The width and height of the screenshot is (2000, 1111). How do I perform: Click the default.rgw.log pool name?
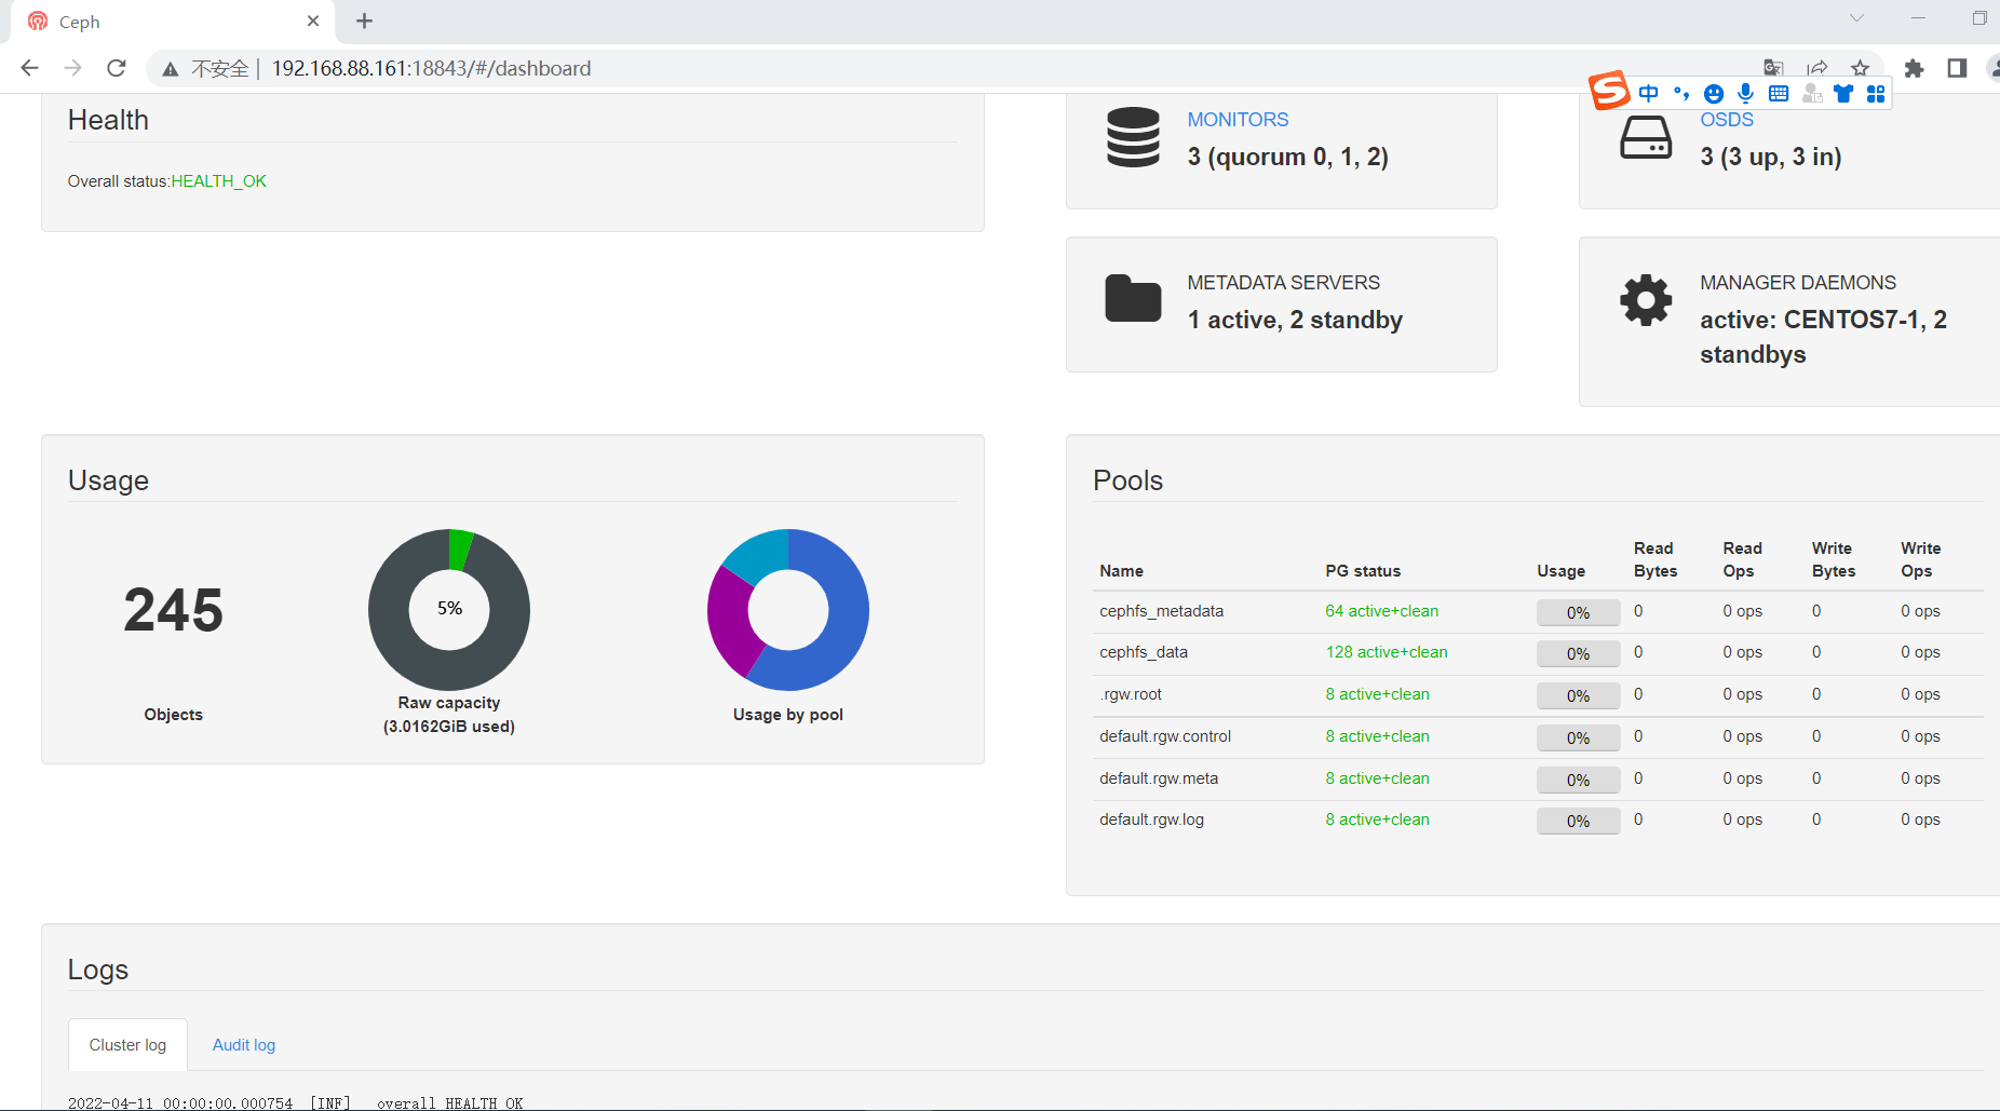(1151, 819)
